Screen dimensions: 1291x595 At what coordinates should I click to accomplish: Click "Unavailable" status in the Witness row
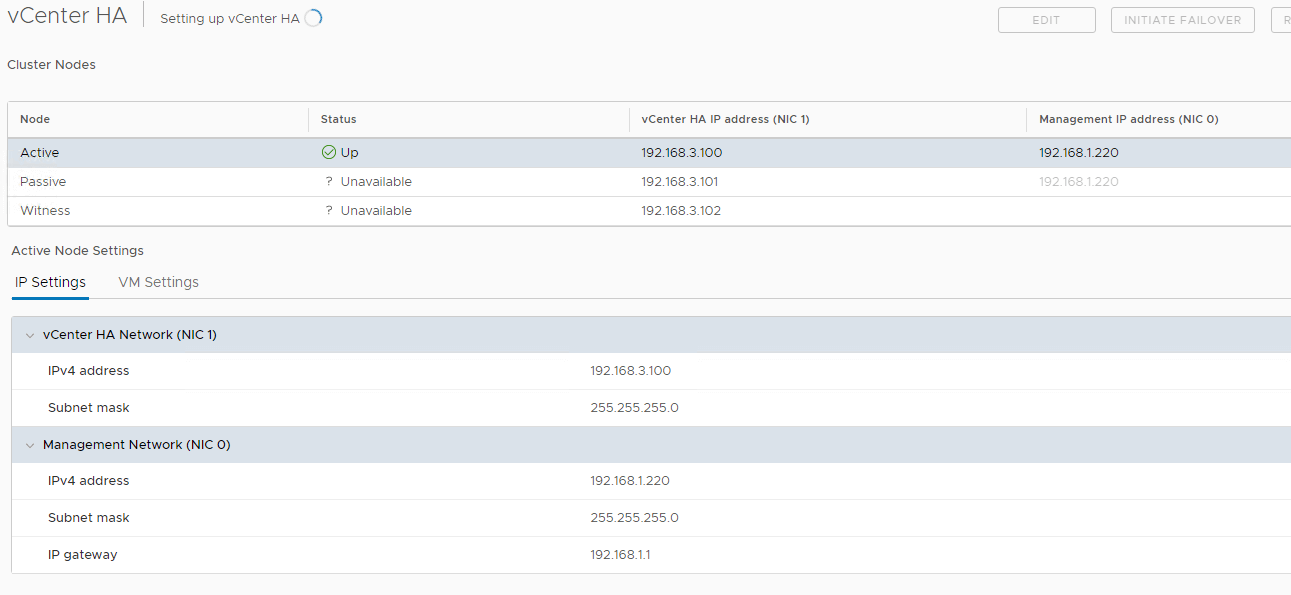376,211
